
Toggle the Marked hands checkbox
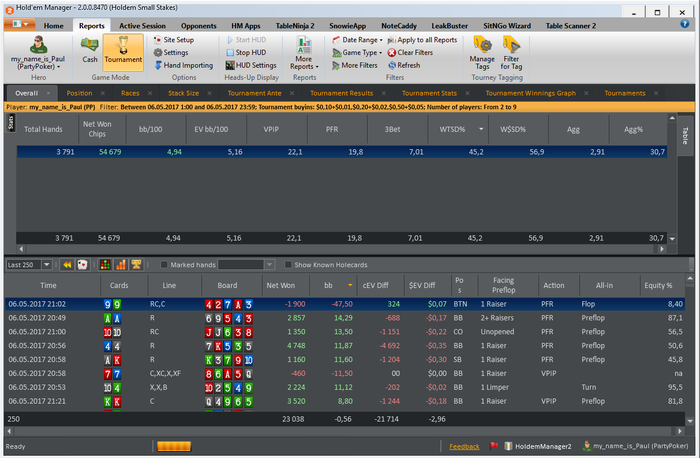pyautogui.click(x=164, y=265)
